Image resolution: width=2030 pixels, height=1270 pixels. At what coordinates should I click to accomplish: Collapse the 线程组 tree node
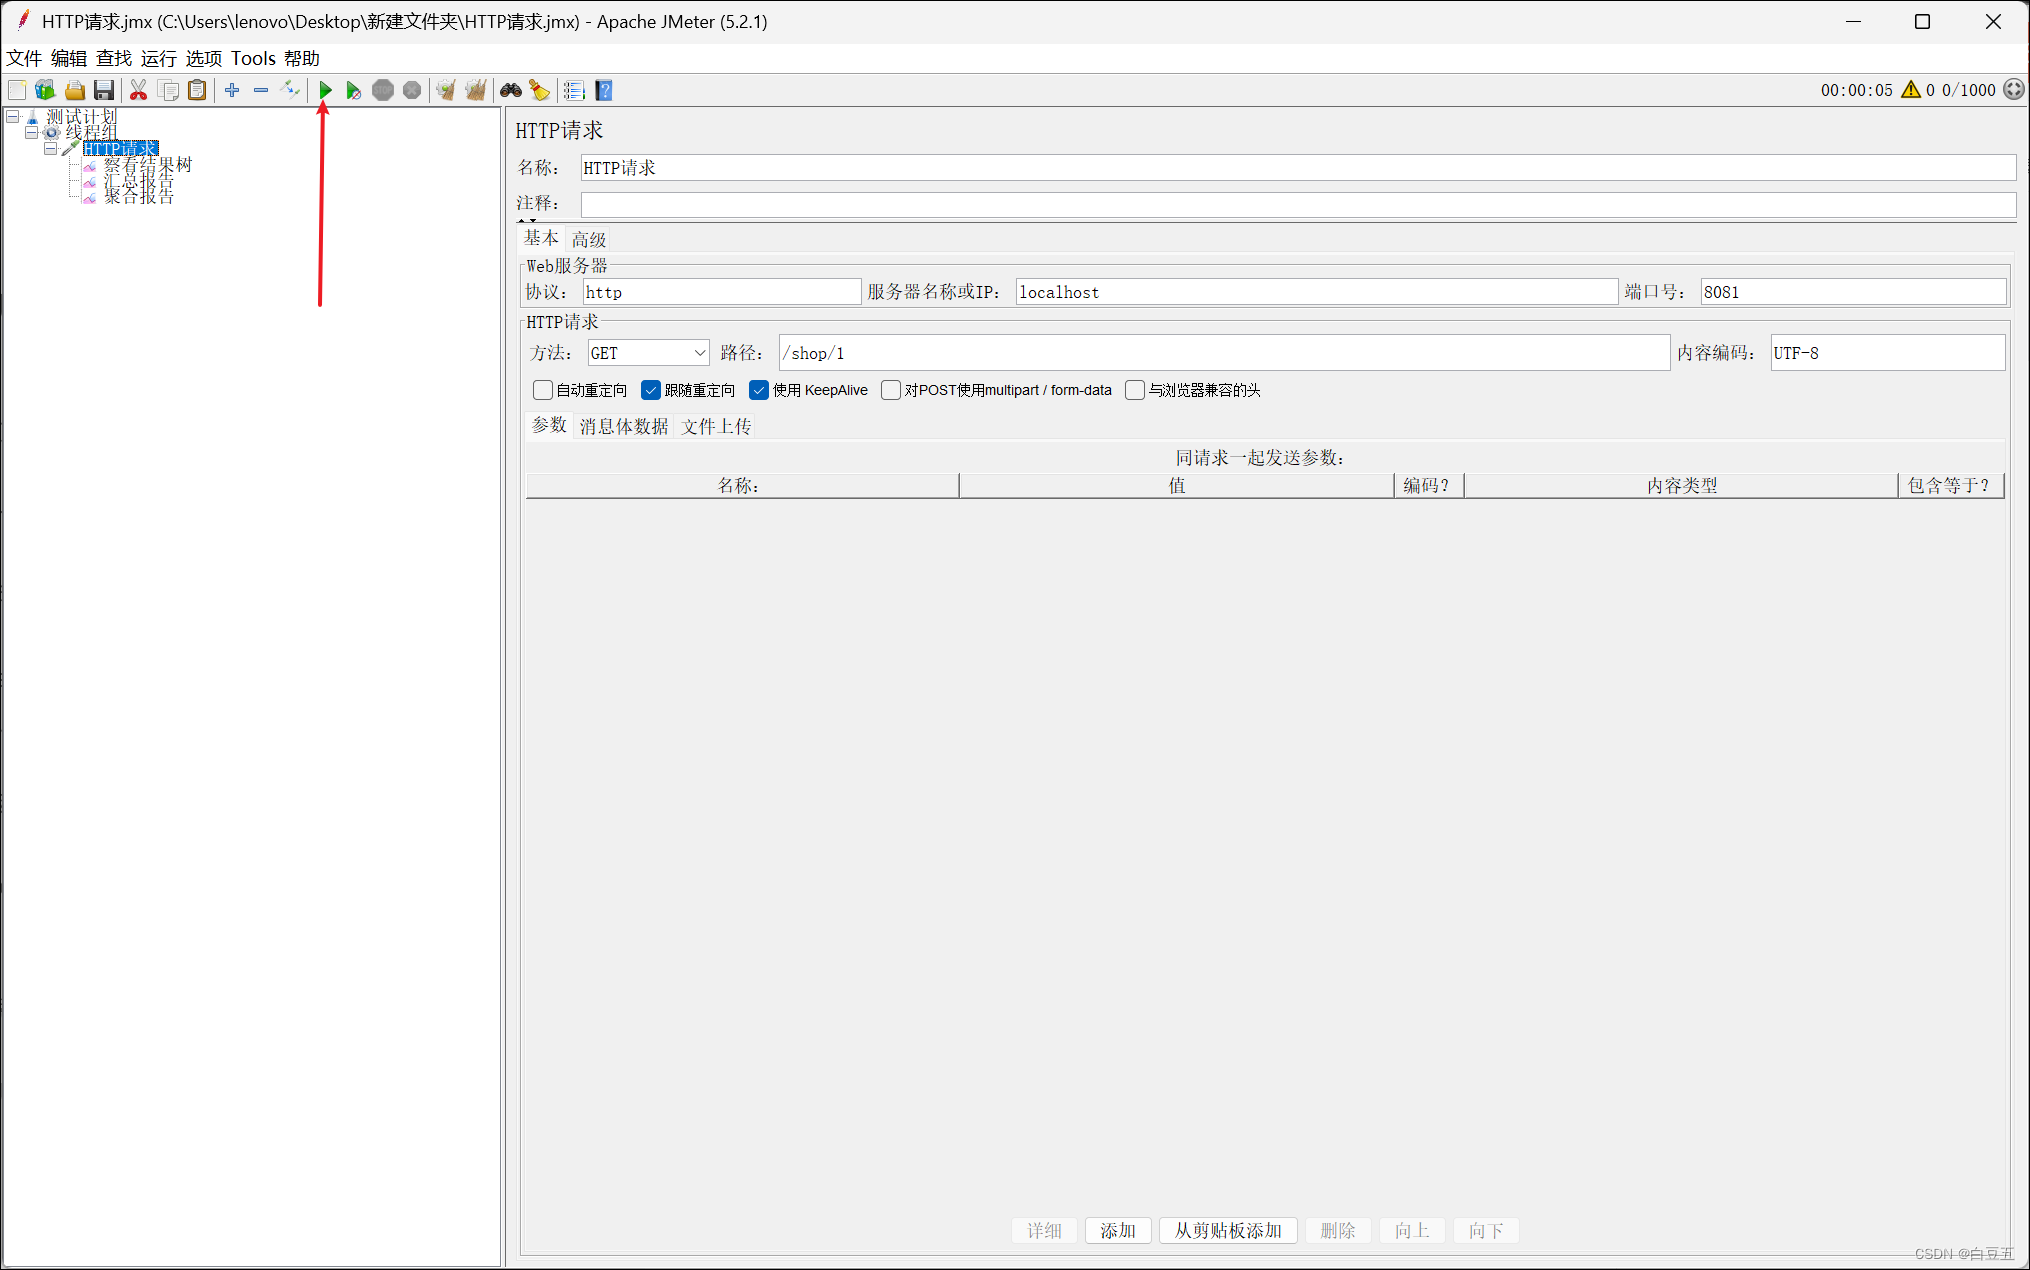point(32,132)
